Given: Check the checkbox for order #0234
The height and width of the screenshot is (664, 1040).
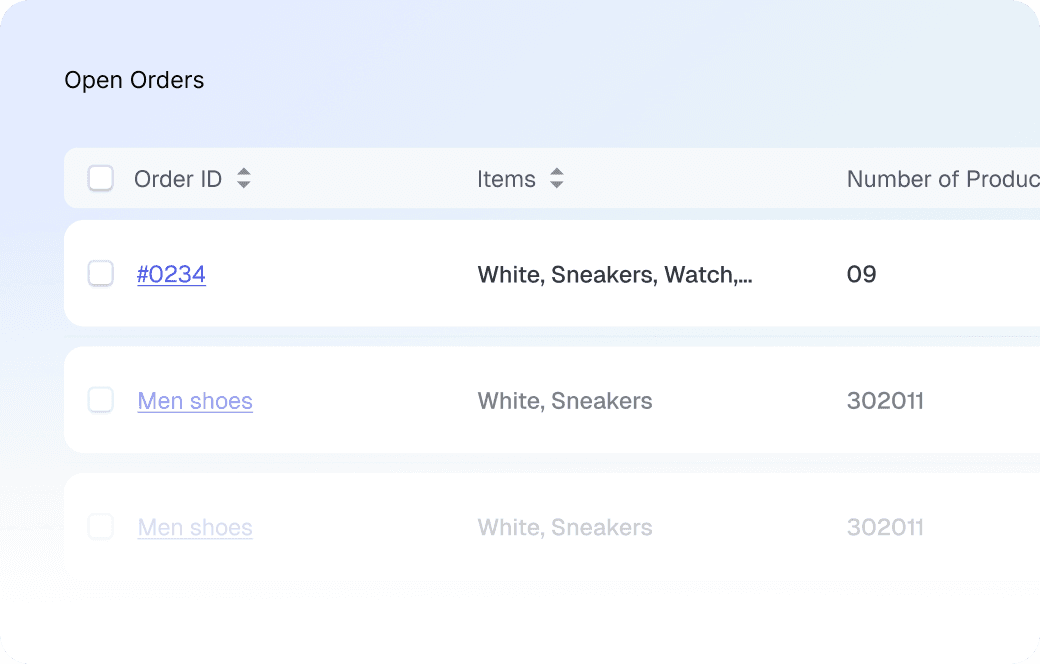Looking at the screenshot, I should point(100,273).
